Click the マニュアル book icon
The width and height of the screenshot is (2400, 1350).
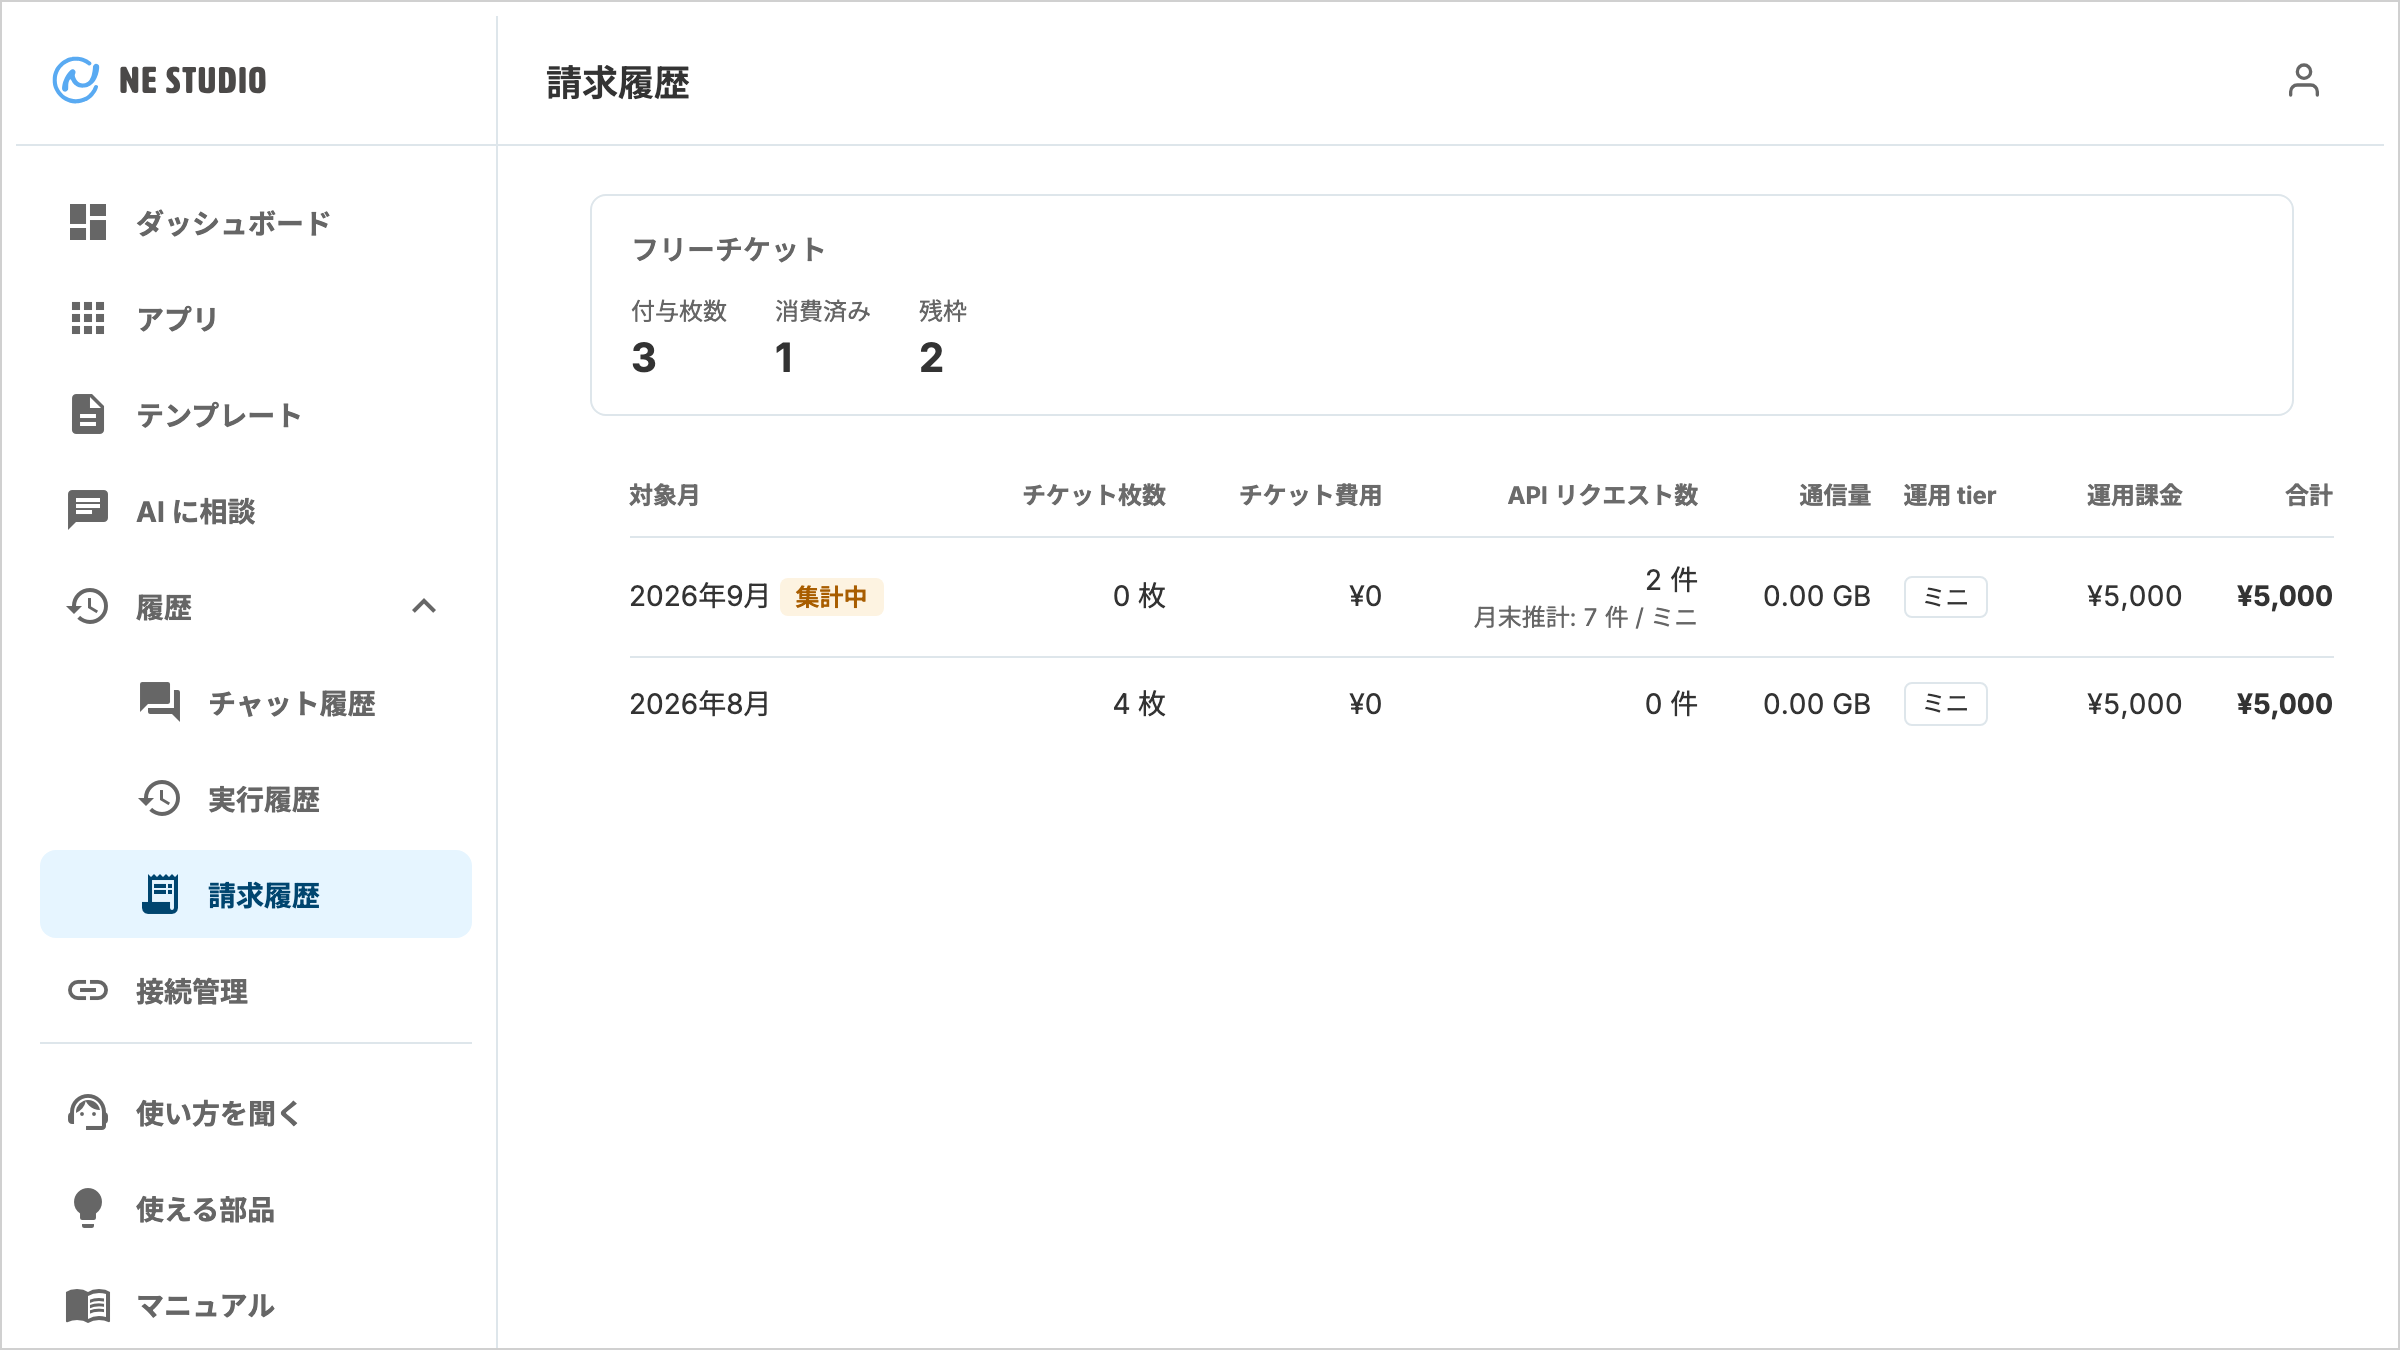coord(88,1305)
